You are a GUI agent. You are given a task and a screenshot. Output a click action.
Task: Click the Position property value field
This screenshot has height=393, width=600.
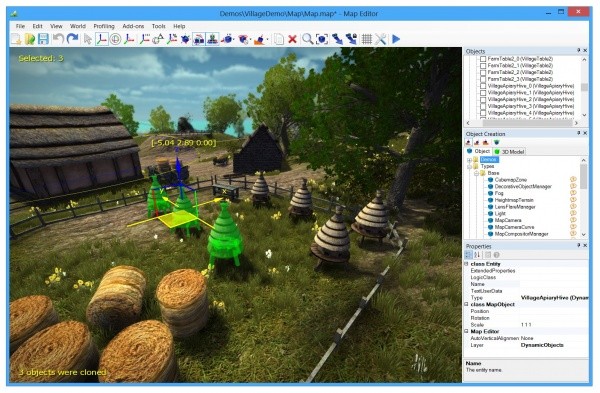pyautogui.click(x=554, y=311)
